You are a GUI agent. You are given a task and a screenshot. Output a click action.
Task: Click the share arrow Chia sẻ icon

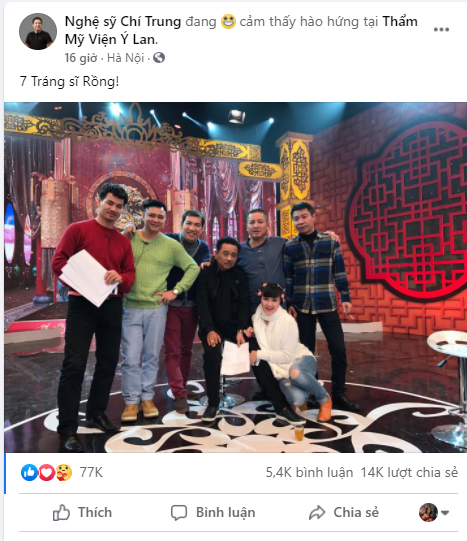pyautogui.click(x=317, y=513)
